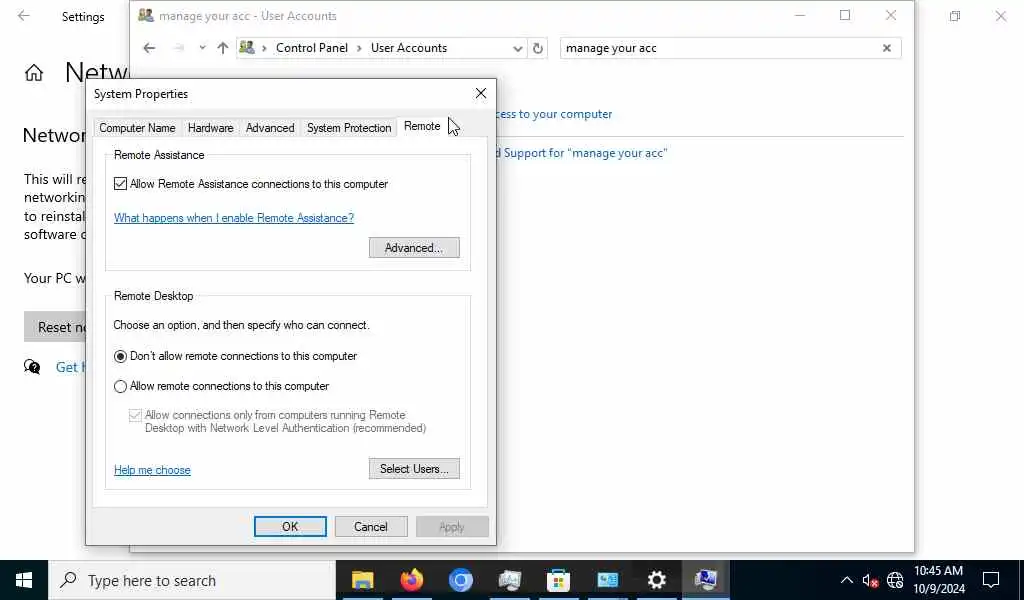Open Microsoft Store from taskbar
Image resolution: width=1024 pixels, height=600 pixels.
[558, 580]
